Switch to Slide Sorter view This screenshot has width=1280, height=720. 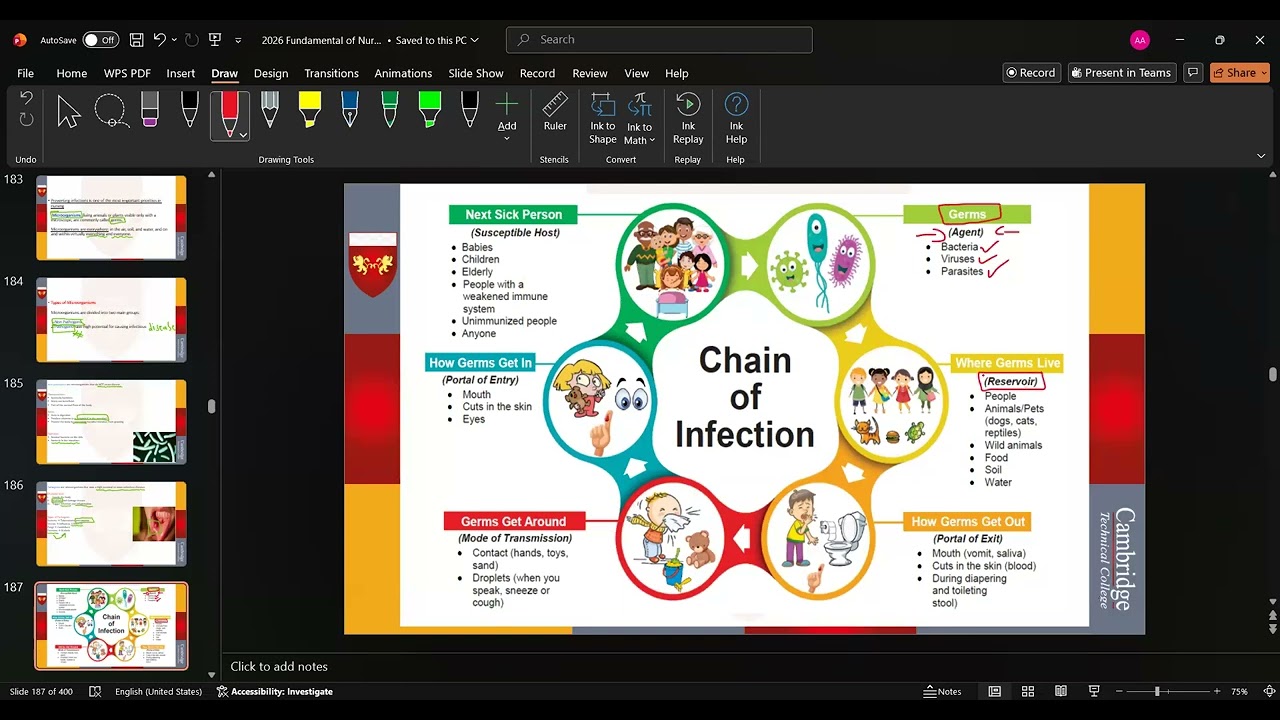(1028, 691)
